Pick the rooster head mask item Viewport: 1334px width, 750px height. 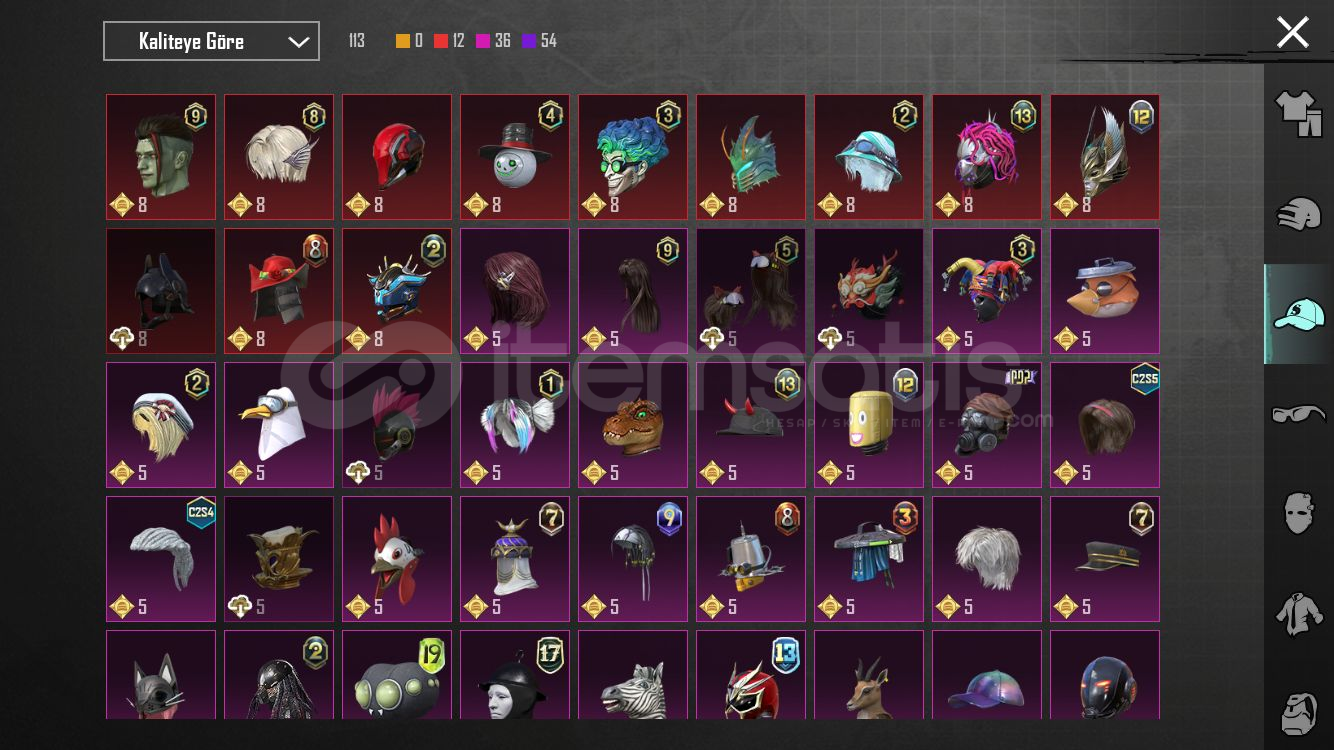click(x=397, y=559)
